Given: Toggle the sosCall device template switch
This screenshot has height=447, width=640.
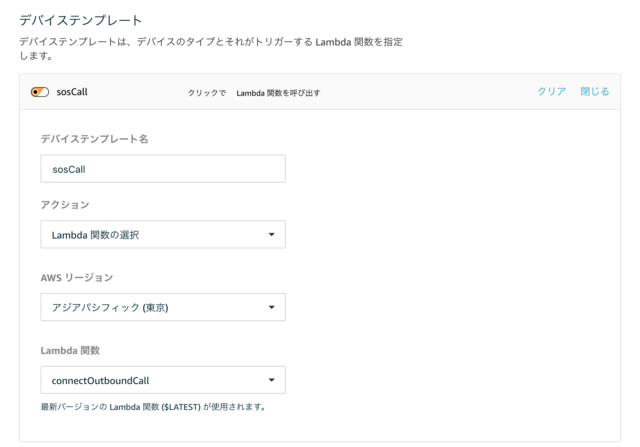Looking at the screenshot, I should pos(40,92).
